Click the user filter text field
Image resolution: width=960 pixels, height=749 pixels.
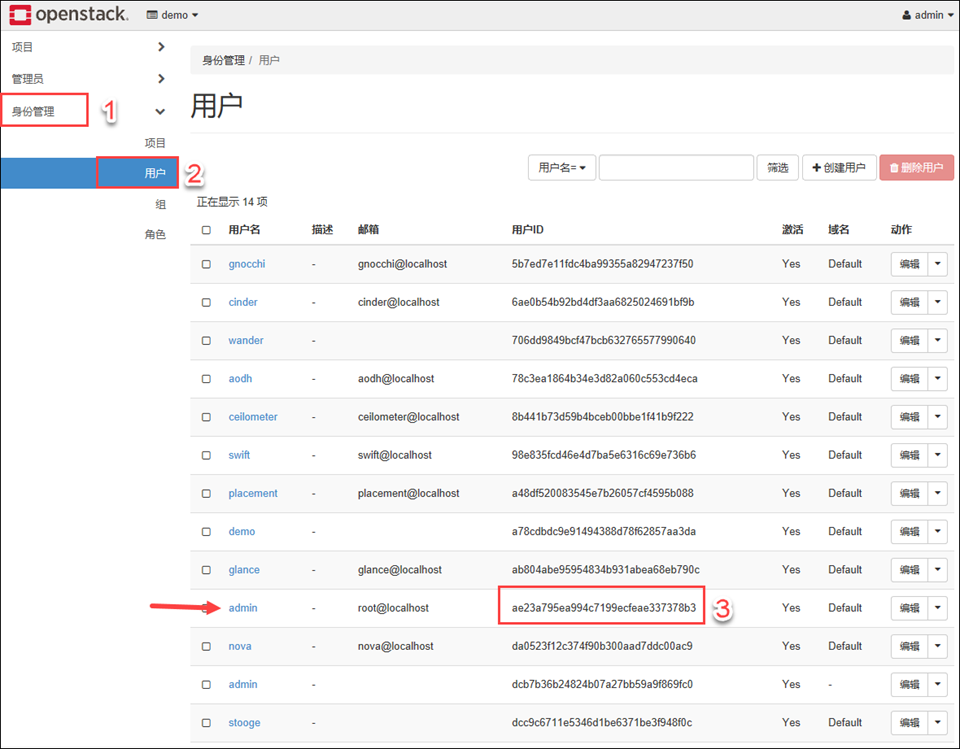(x=676, y=168)
